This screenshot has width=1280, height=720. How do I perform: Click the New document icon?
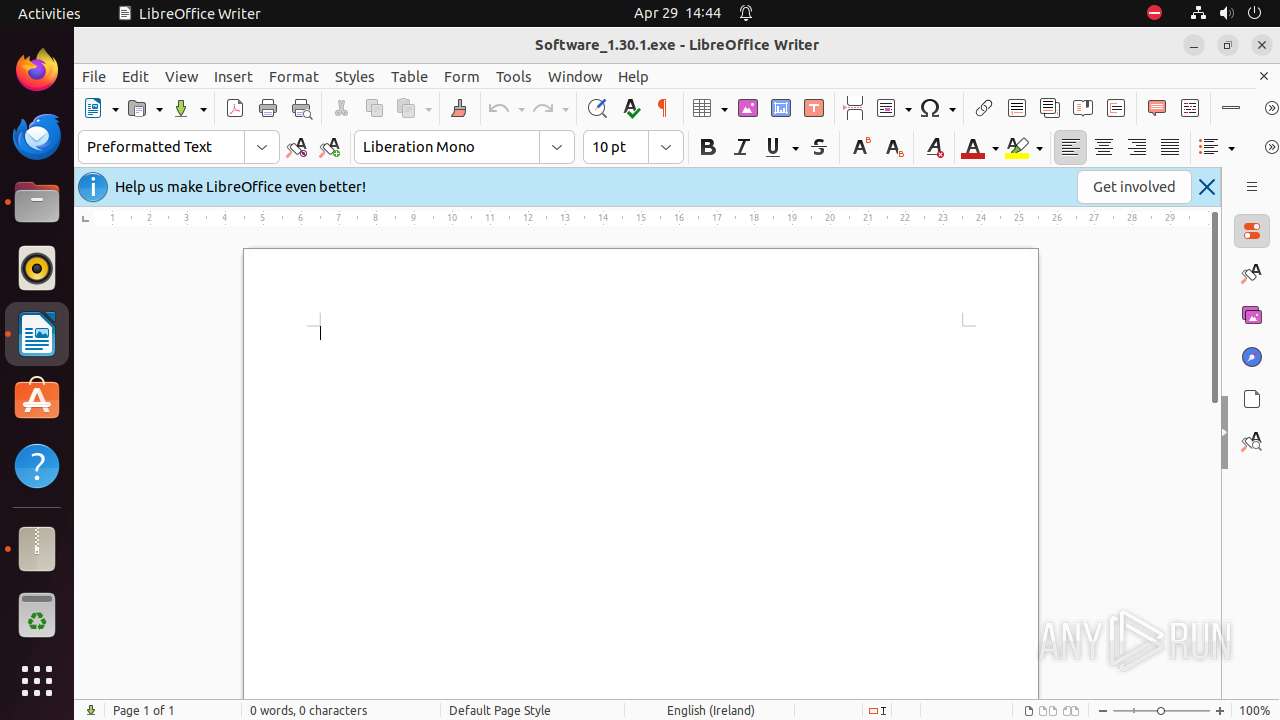pos(93,108)
